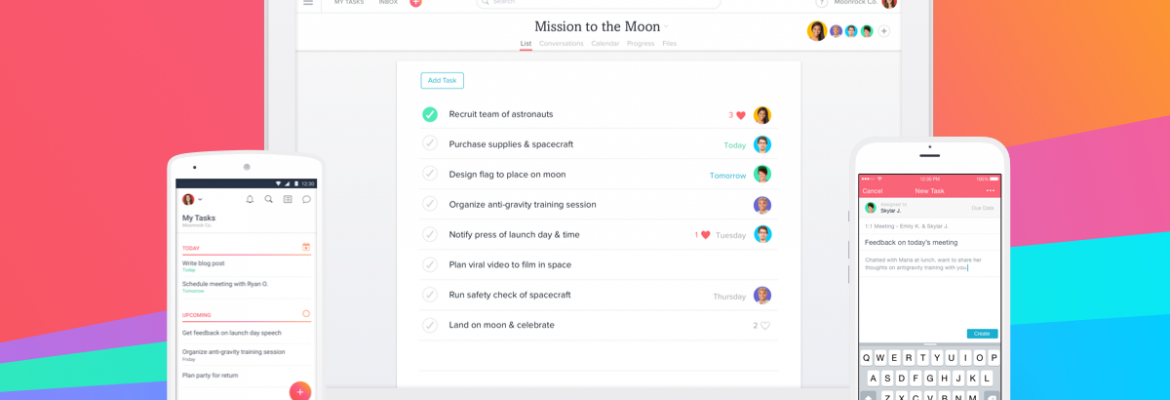Uncheck the completed Recruit team of astronauts task
The image size is (1170, 400).
(430, 114)
